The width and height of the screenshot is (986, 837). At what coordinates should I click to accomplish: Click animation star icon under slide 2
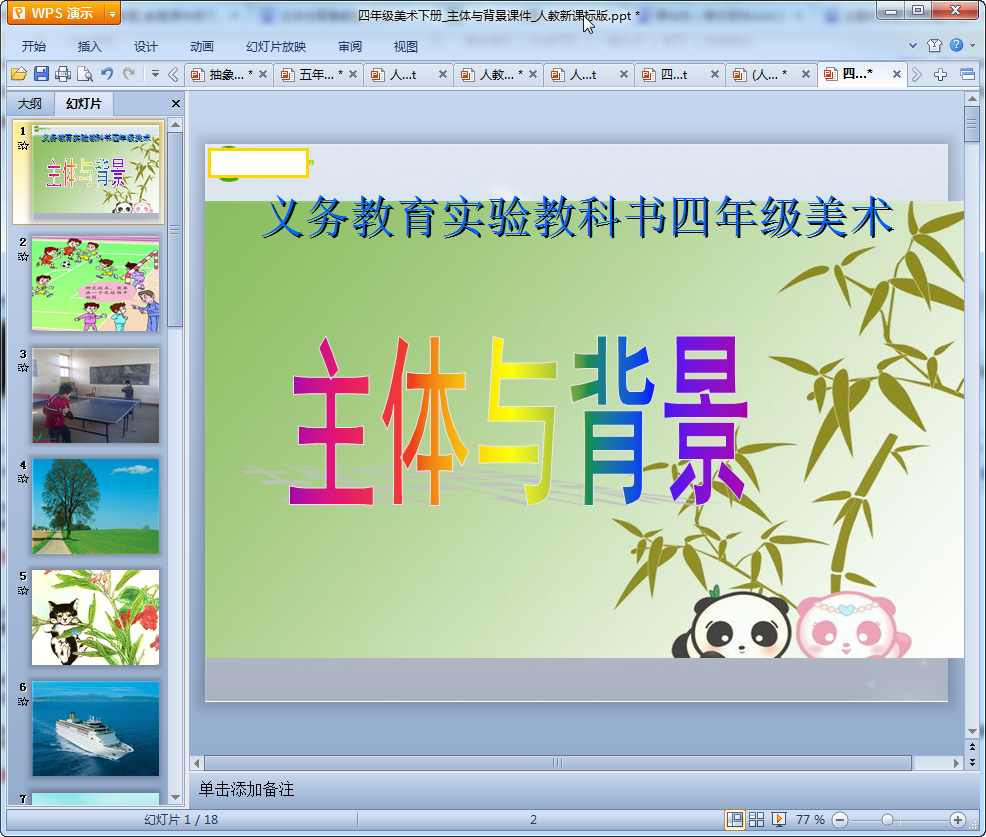23,257
